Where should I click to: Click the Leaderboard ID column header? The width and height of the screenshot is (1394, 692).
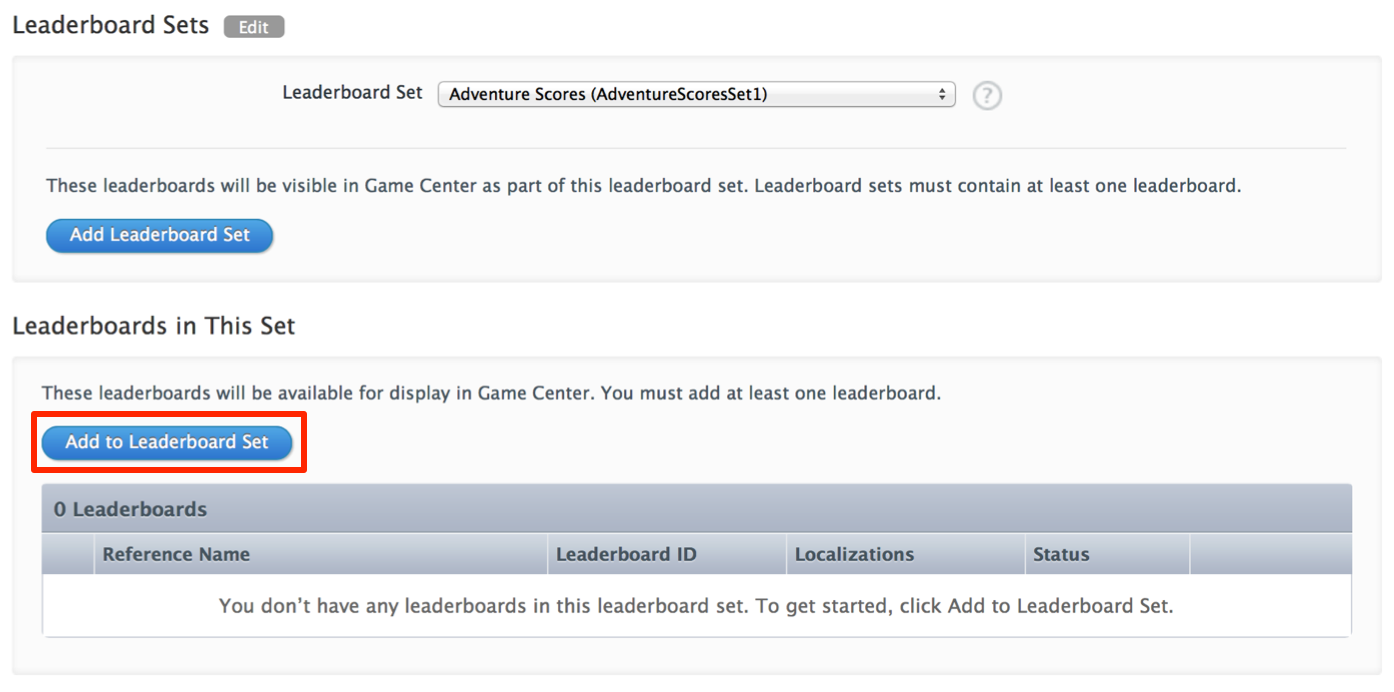tap(626, 554)
